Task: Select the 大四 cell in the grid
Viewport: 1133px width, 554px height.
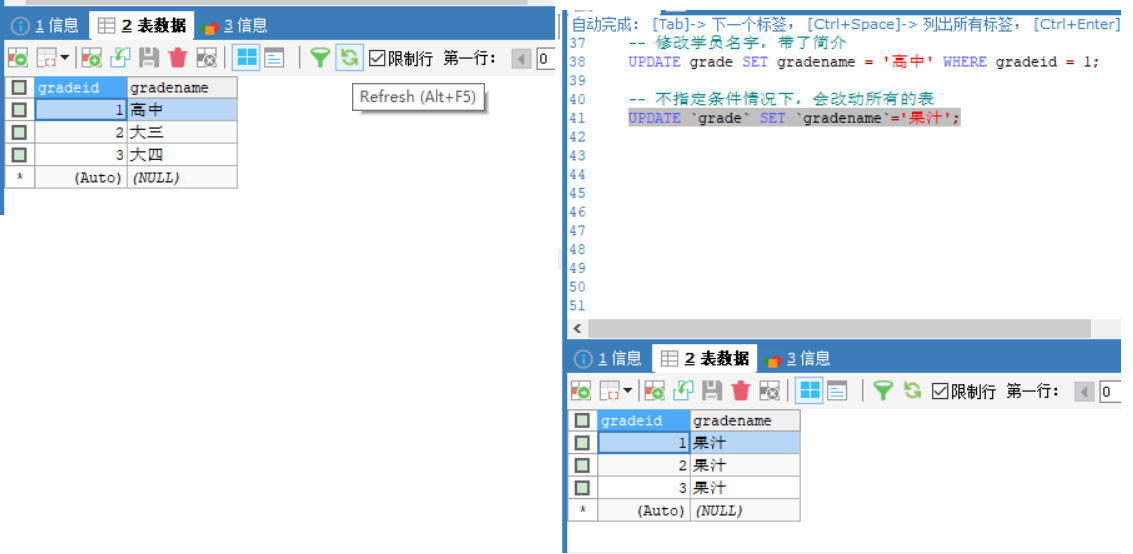Action: pyautogui.click(x=182, y=155)
